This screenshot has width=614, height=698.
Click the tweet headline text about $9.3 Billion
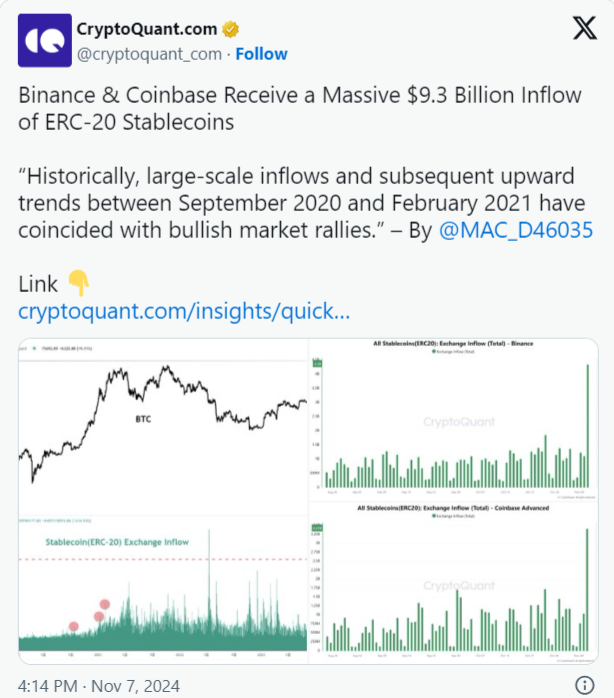(x=300, y=109)
